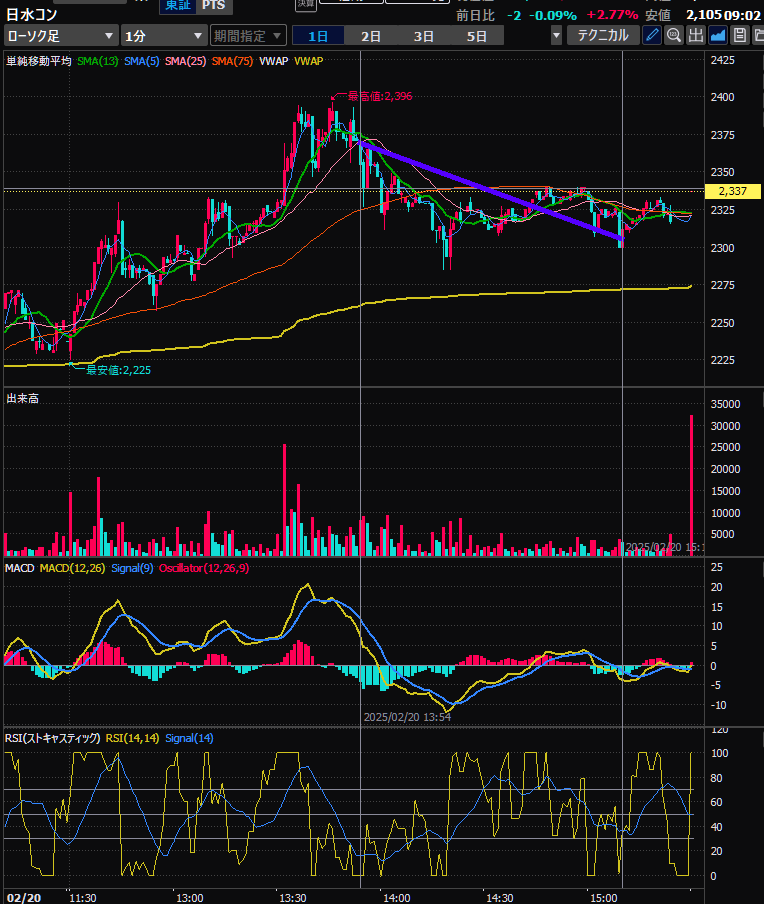Select the 2日 range tab

pyautogui.click(x=371, y=36)
